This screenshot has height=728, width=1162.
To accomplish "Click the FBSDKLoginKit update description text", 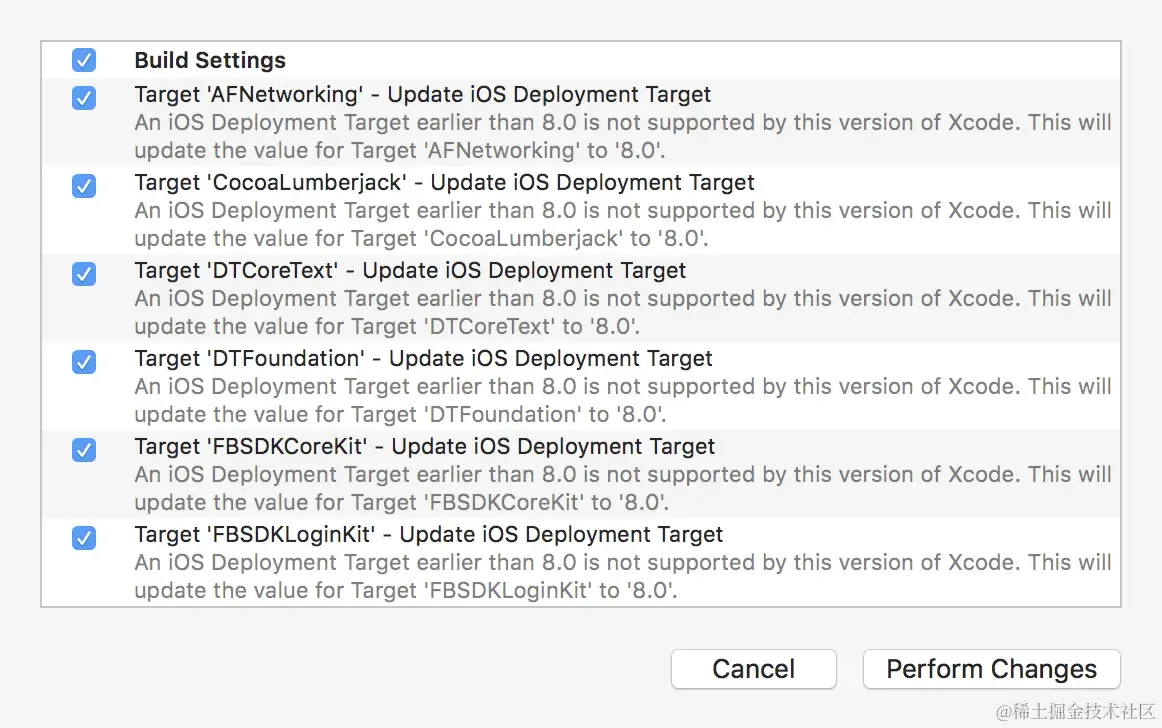I will click(622, 577).
